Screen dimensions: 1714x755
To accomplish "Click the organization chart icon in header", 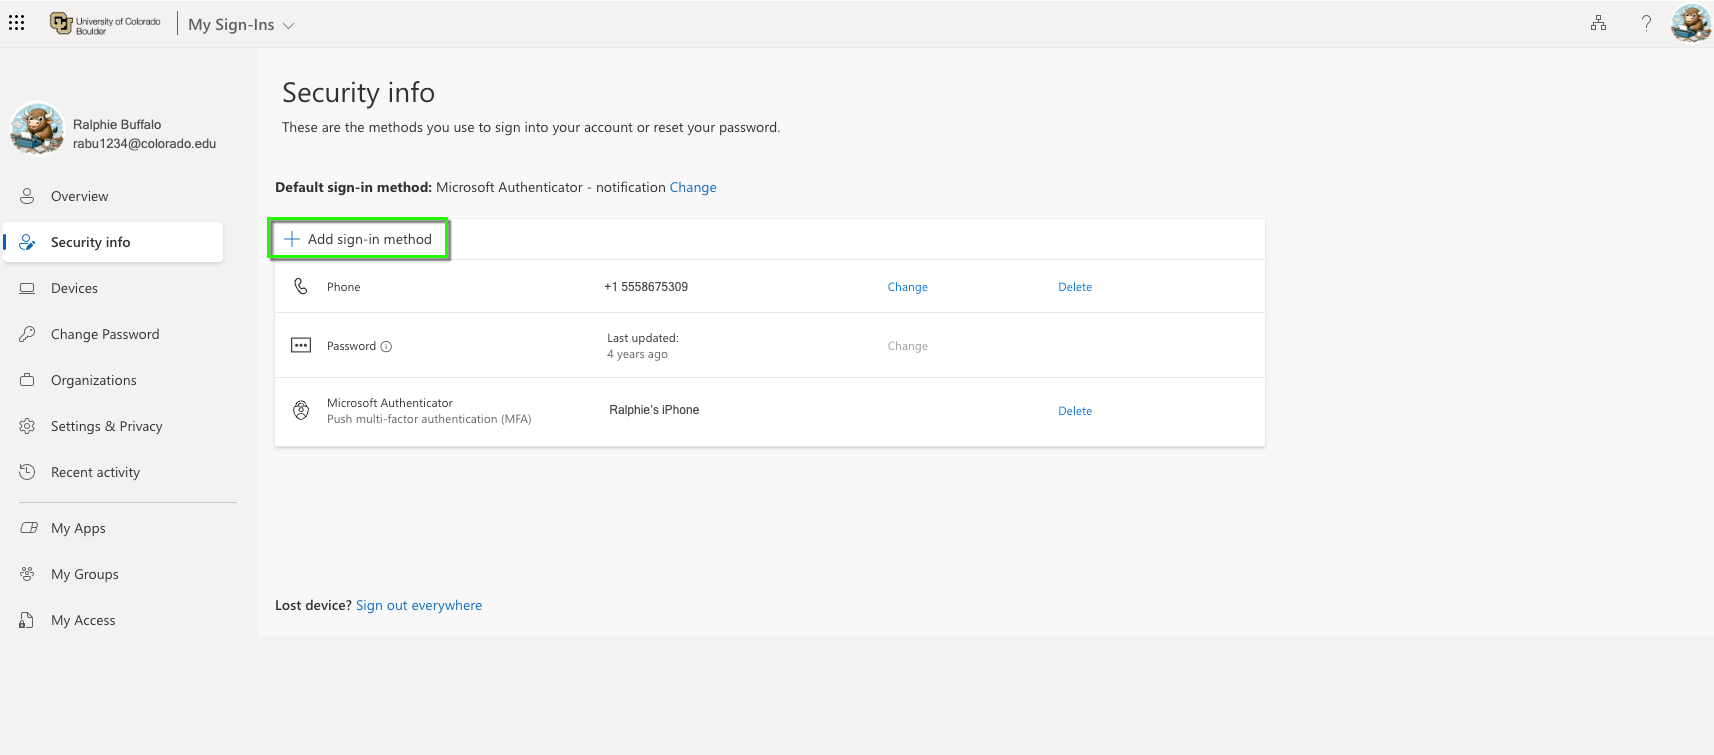I will [1598, 23].
